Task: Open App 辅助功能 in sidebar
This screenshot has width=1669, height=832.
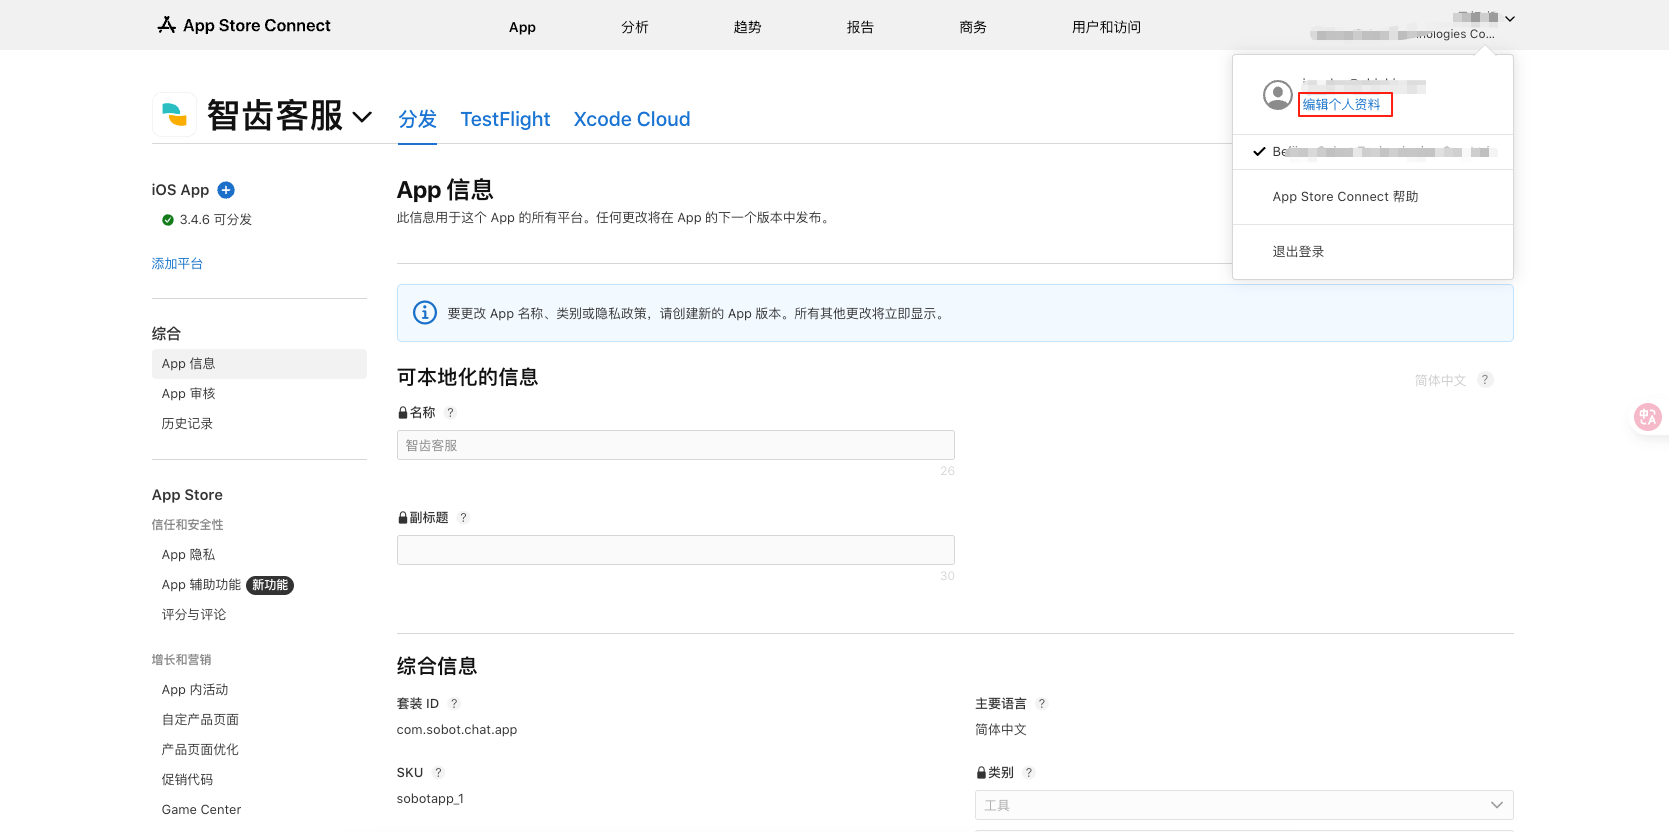Action: point(201,585)
